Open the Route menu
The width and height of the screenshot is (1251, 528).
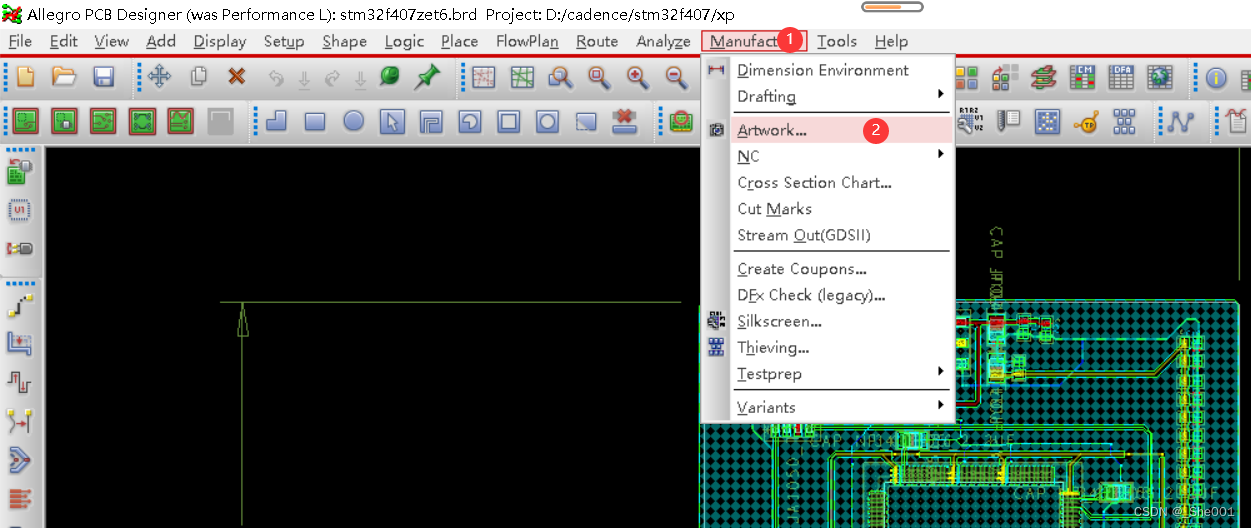pyautogui.click(x=596, y=41)
